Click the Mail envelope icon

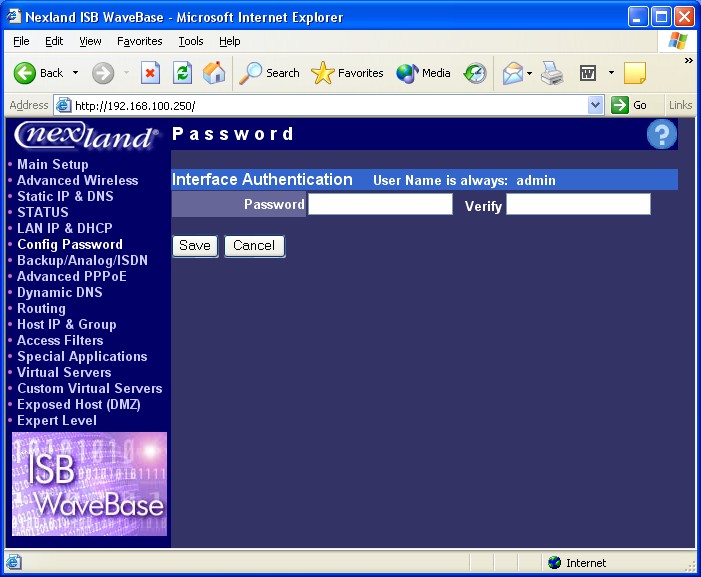click(512, 73)
